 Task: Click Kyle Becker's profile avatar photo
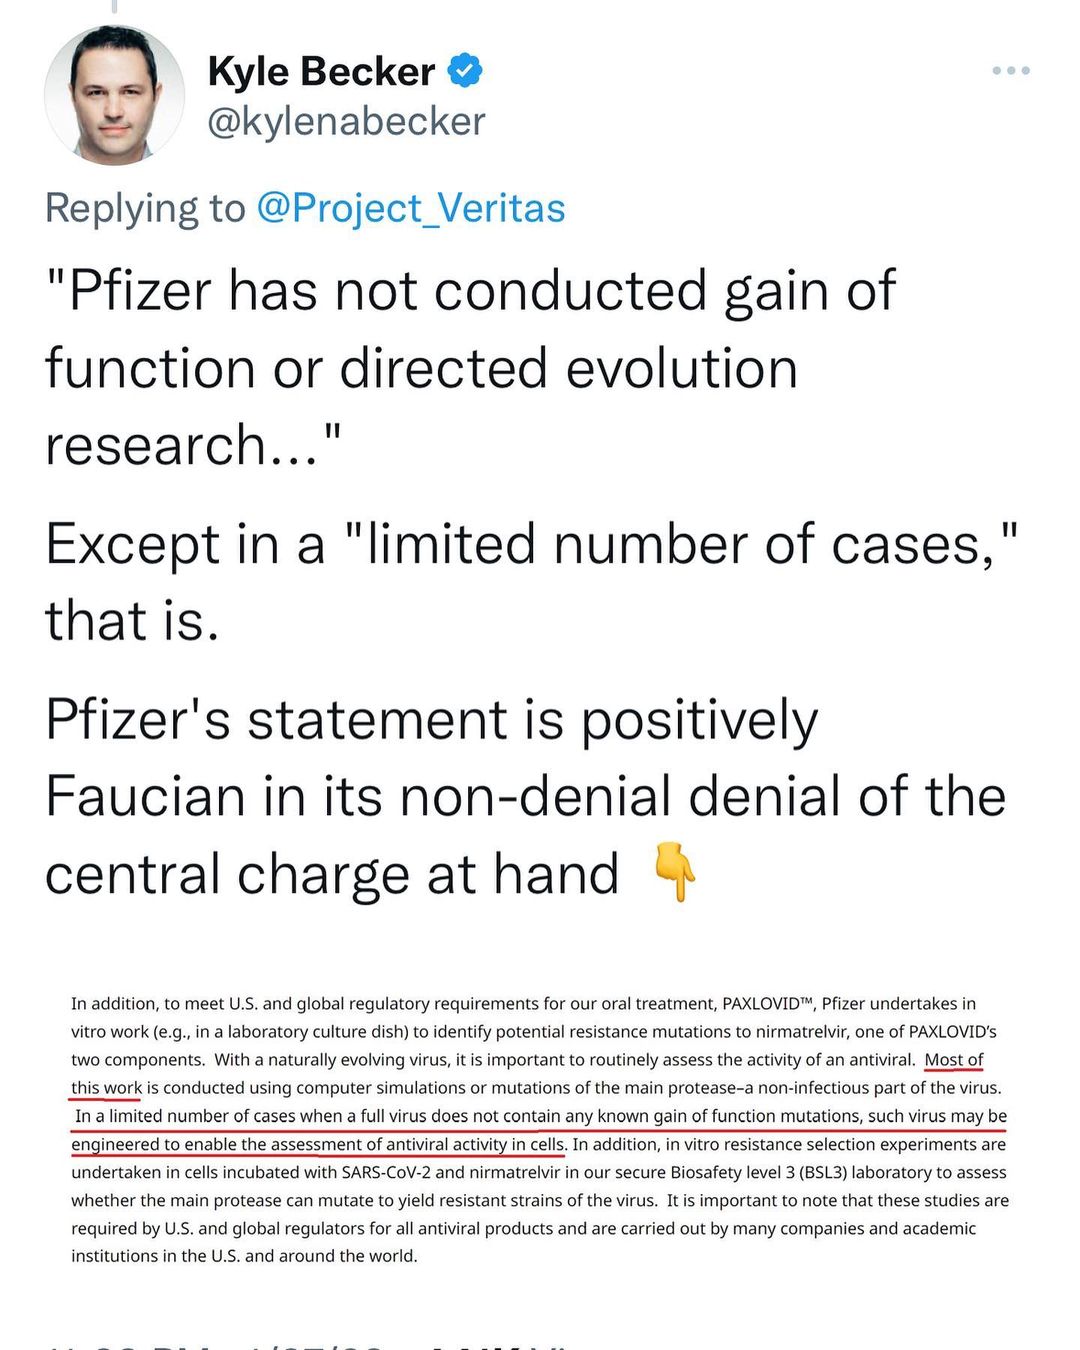(114, 95)
